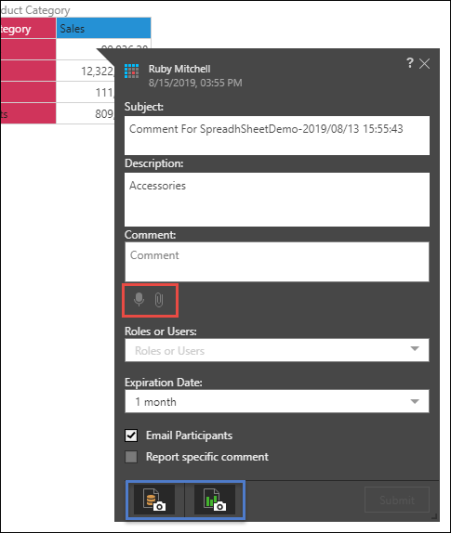This screenshot has height=533, width=451.
Task: Click the Ruby Mitchell author name
Action: [179, 69]
